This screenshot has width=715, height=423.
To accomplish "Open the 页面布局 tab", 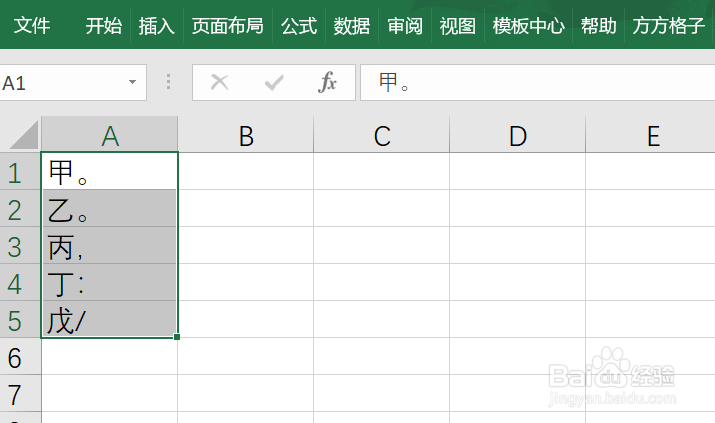I will pos(227,26).
